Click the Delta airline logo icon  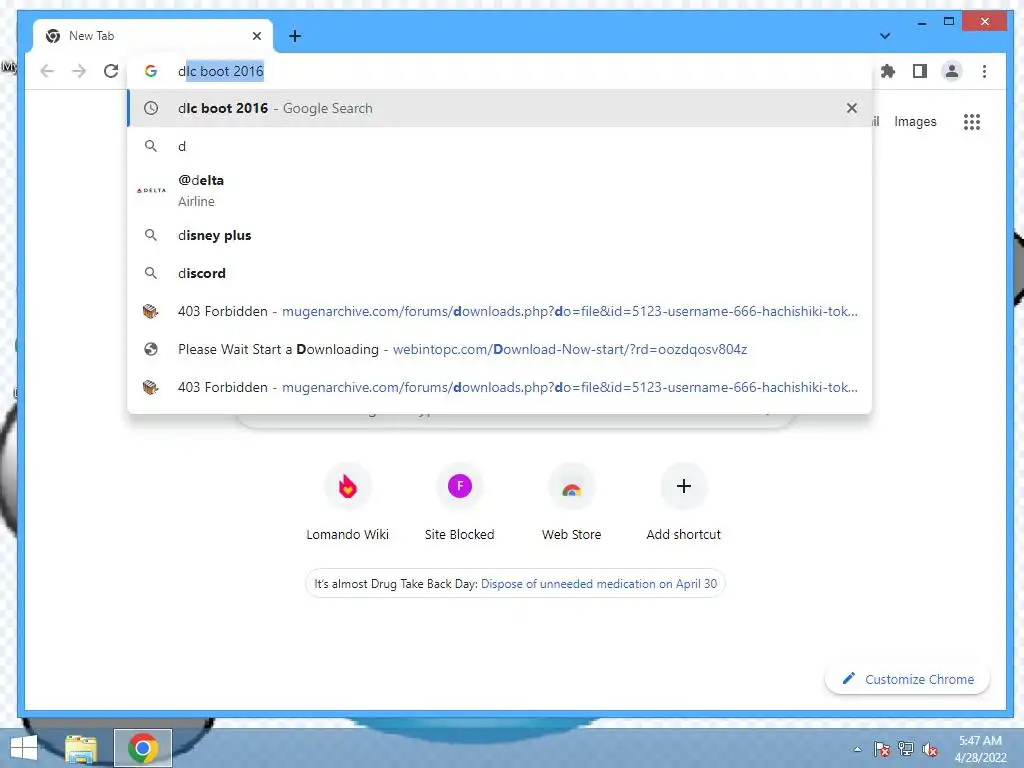[x=151, y=191]
